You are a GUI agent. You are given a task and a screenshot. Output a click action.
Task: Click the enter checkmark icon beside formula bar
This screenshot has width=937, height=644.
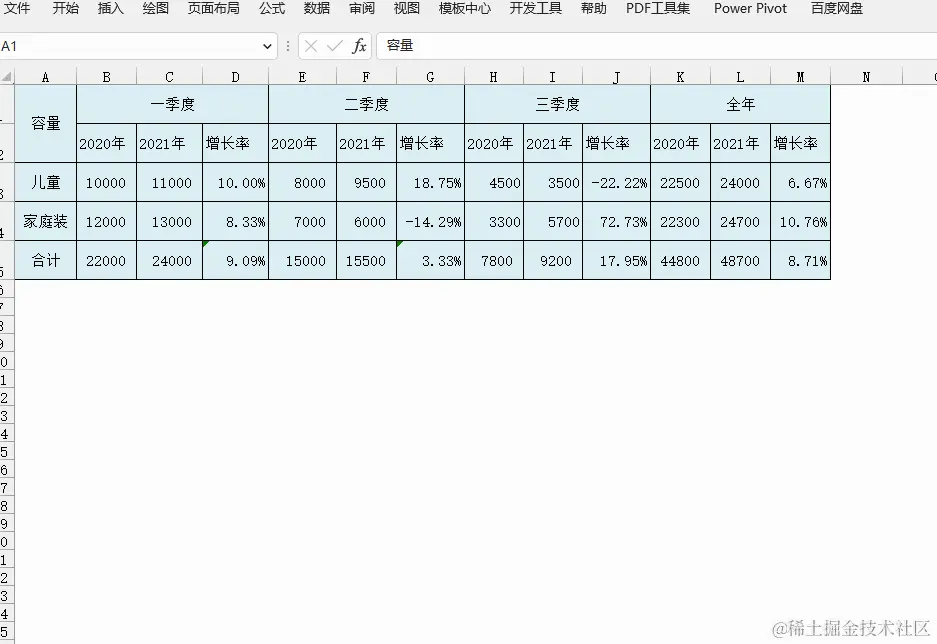[x=335, y=44]
